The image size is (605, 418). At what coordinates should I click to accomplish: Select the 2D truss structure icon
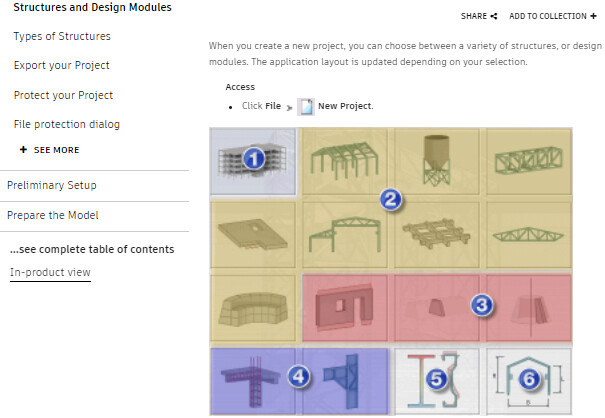(x=527, y=236)
